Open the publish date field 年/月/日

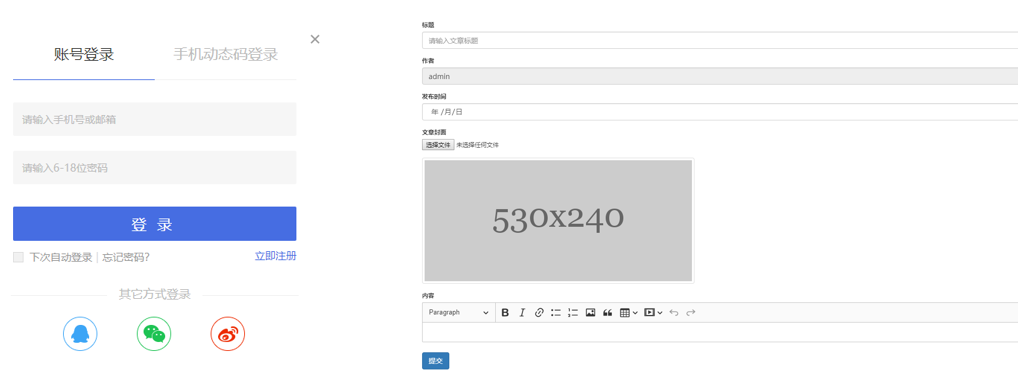pos(720,112)
